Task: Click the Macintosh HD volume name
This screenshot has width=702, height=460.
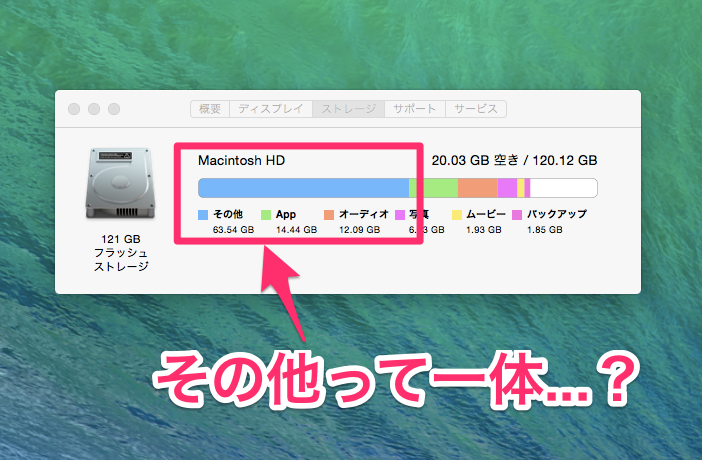Action: tap(241, 160)
